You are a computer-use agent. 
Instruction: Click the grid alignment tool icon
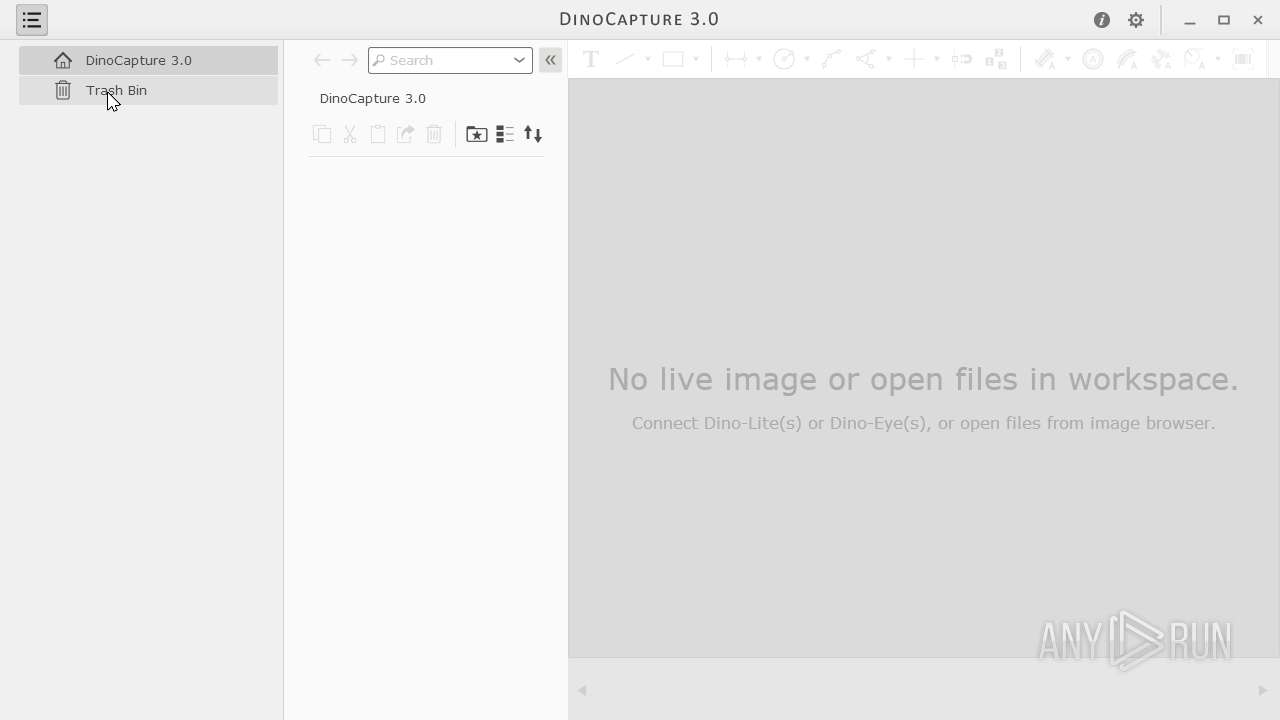(996, 59)
